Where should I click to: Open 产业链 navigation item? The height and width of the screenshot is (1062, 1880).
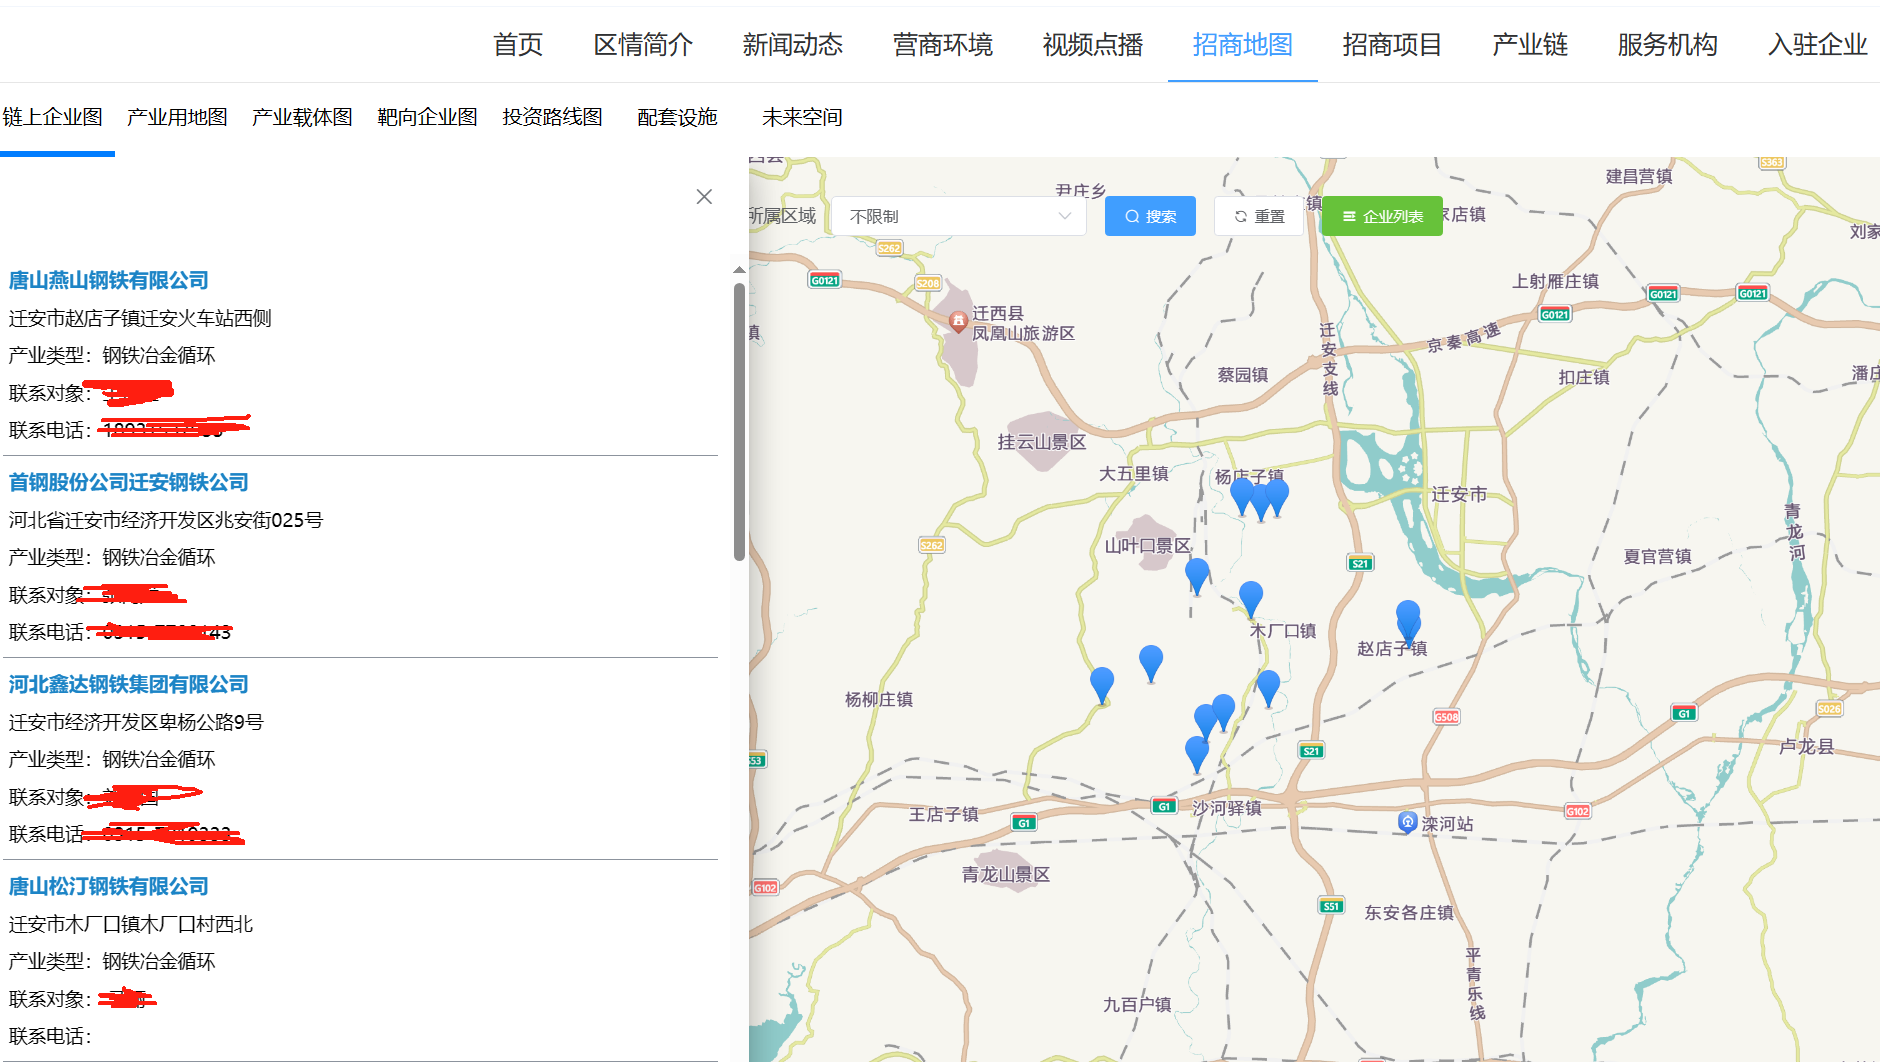click(x=1530, y=45)
